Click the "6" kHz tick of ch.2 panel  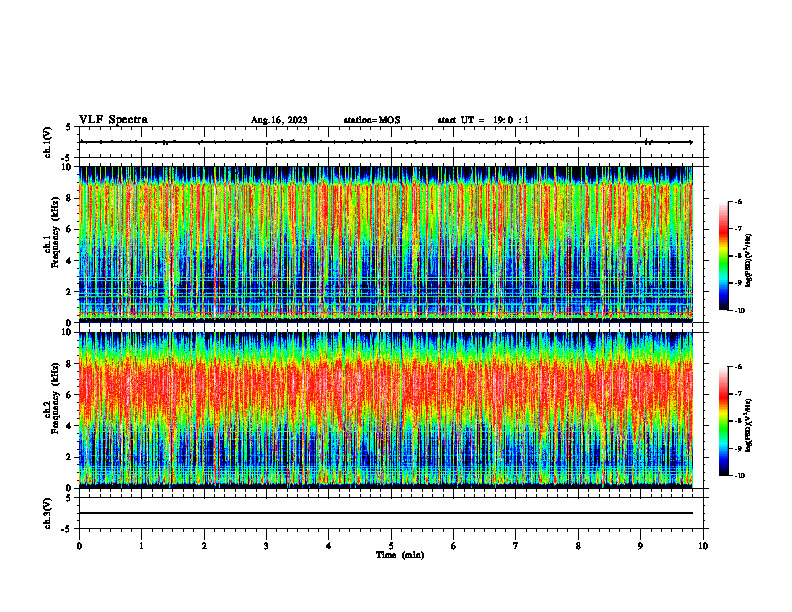(x=71, y=394)
